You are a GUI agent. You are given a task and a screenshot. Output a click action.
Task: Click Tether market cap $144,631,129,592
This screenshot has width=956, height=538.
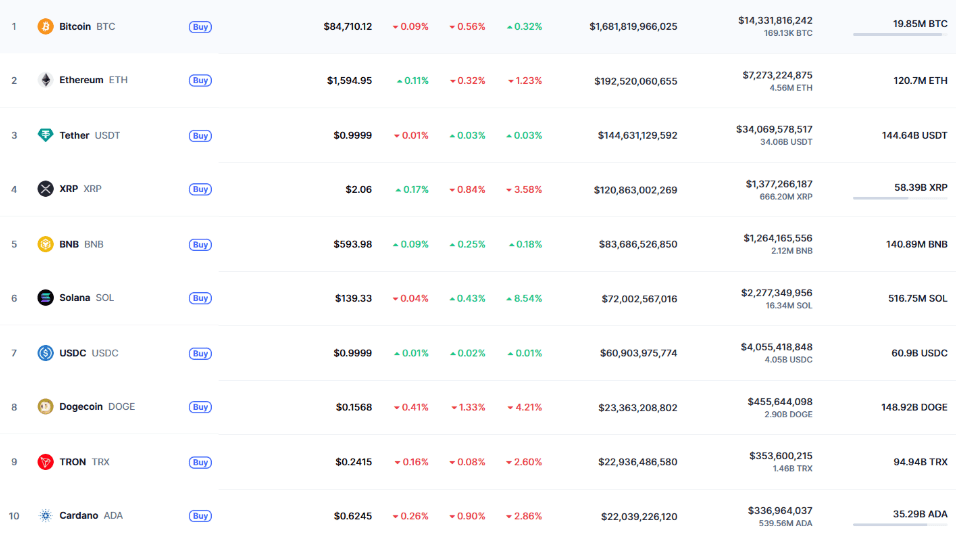pos(637,135)
